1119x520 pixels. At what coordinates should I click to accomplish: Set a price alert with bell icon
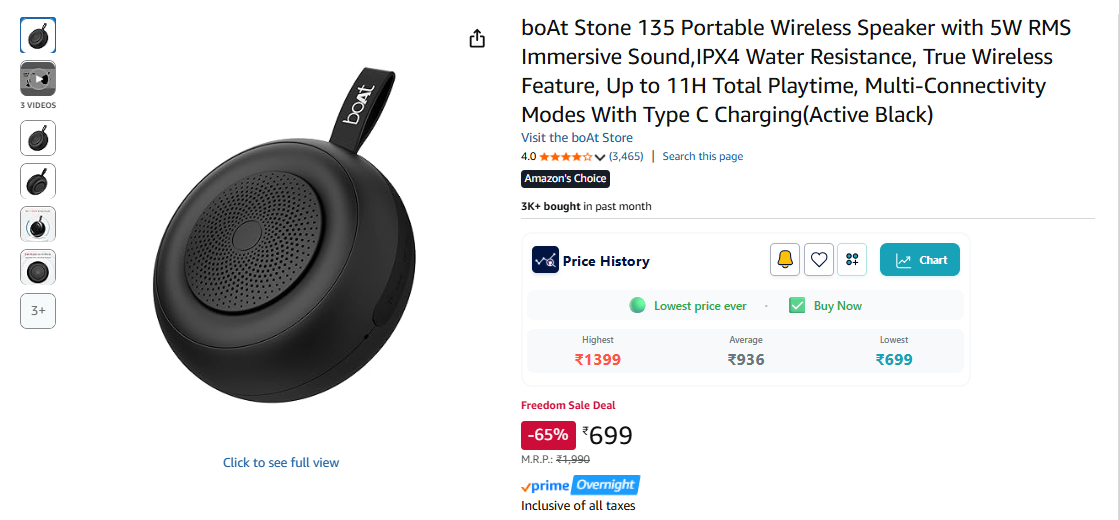coord(785,260)
